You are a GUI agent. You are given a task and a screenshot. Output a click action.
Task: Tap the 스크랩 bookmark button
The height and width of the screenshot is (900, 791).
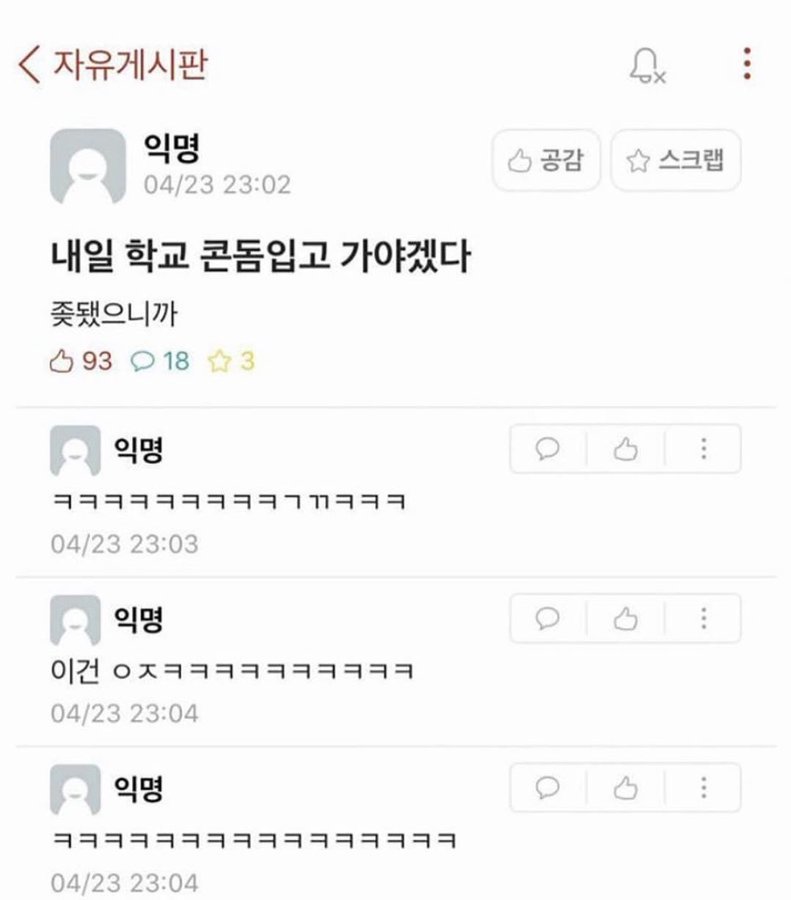click(x=676, y=160)
